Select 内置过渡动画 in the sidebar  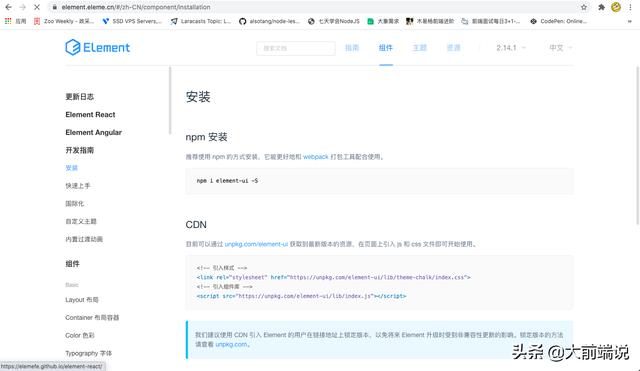click(84, 239)
